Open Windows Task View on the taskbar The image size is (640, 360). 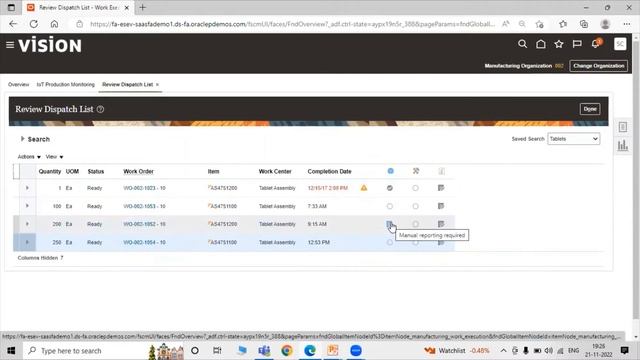217,351
